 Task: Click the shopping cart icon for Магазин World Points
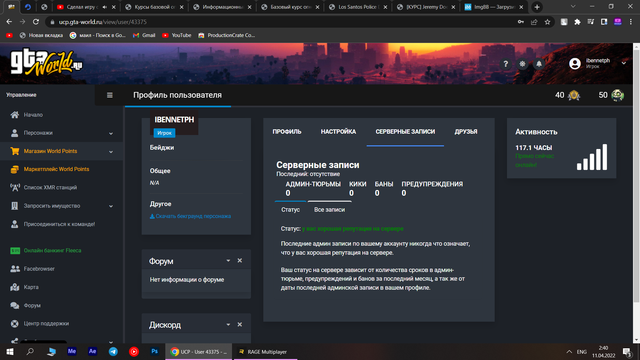(x=15, y=151)
